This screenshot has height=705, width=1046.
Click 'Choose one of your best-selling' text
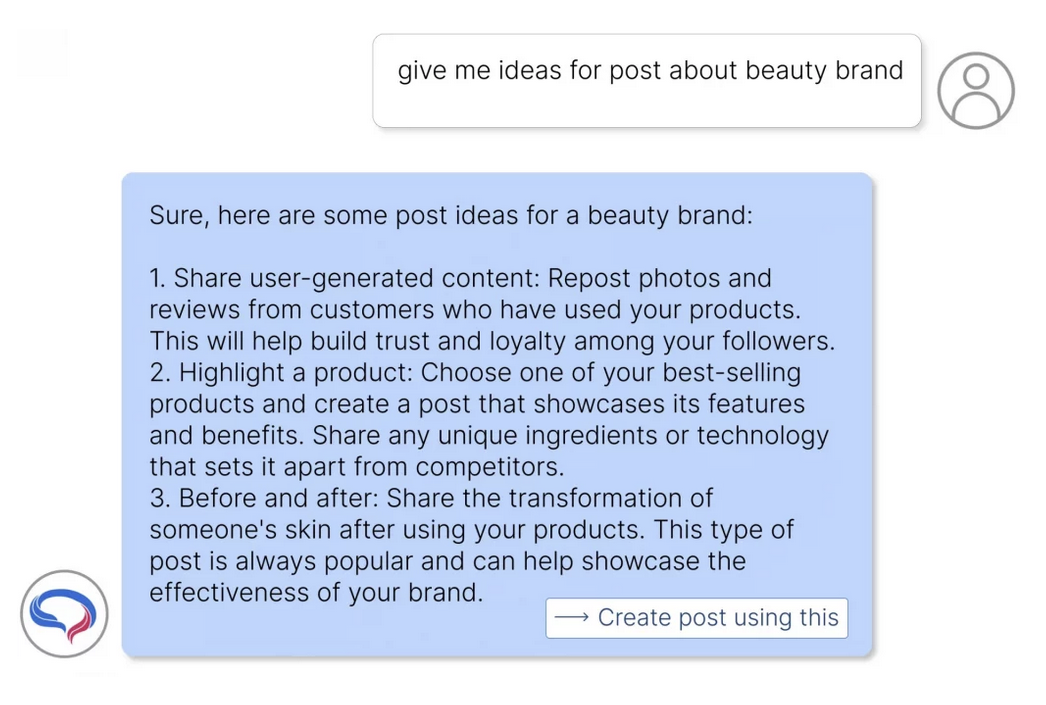610,373
